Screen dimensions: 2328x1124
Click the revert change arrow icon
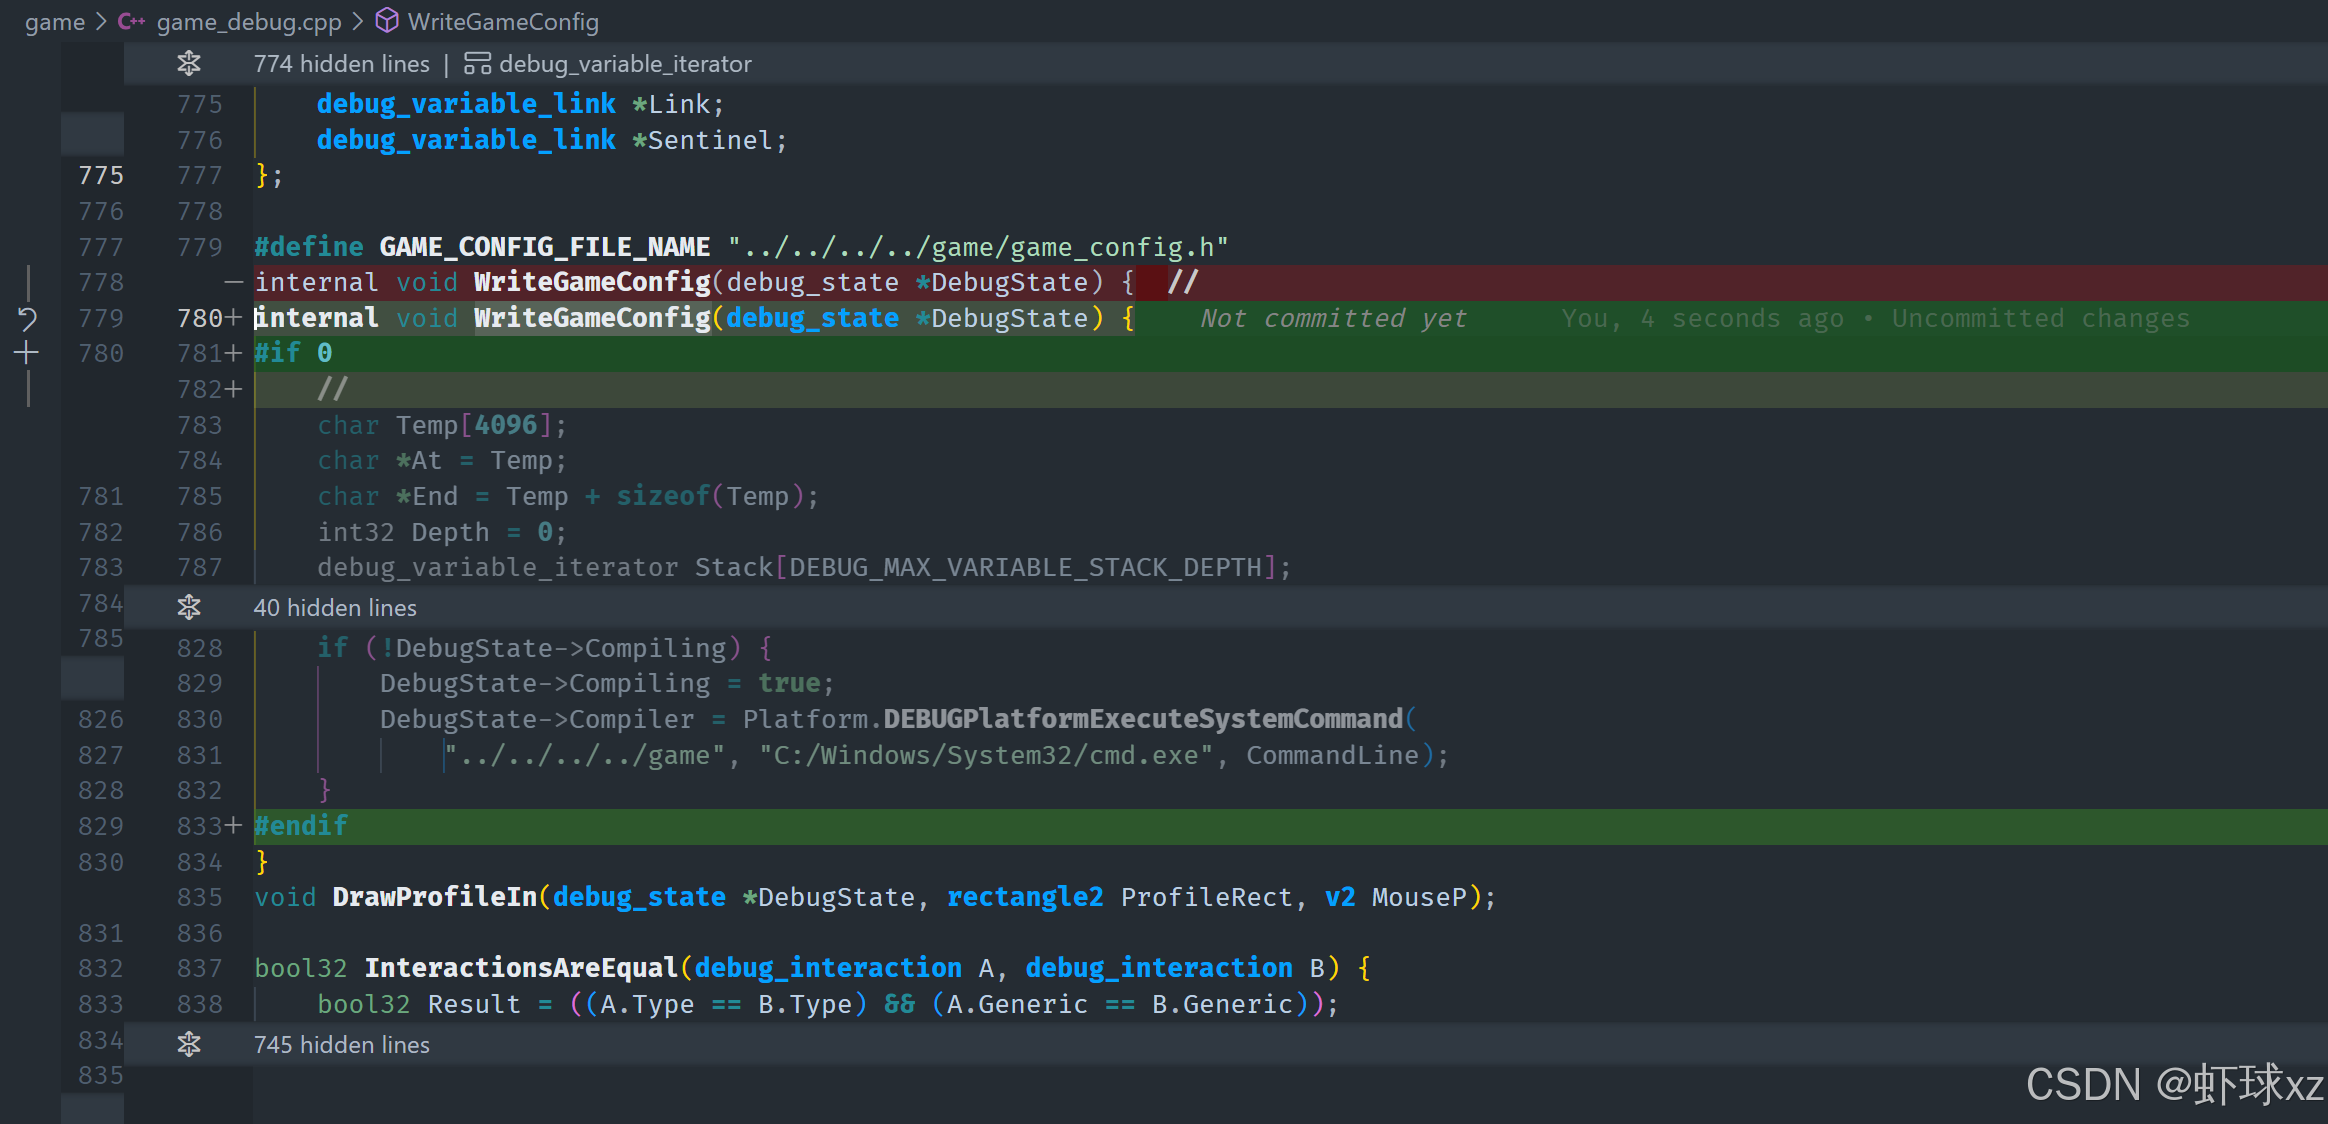click(27, 319)
